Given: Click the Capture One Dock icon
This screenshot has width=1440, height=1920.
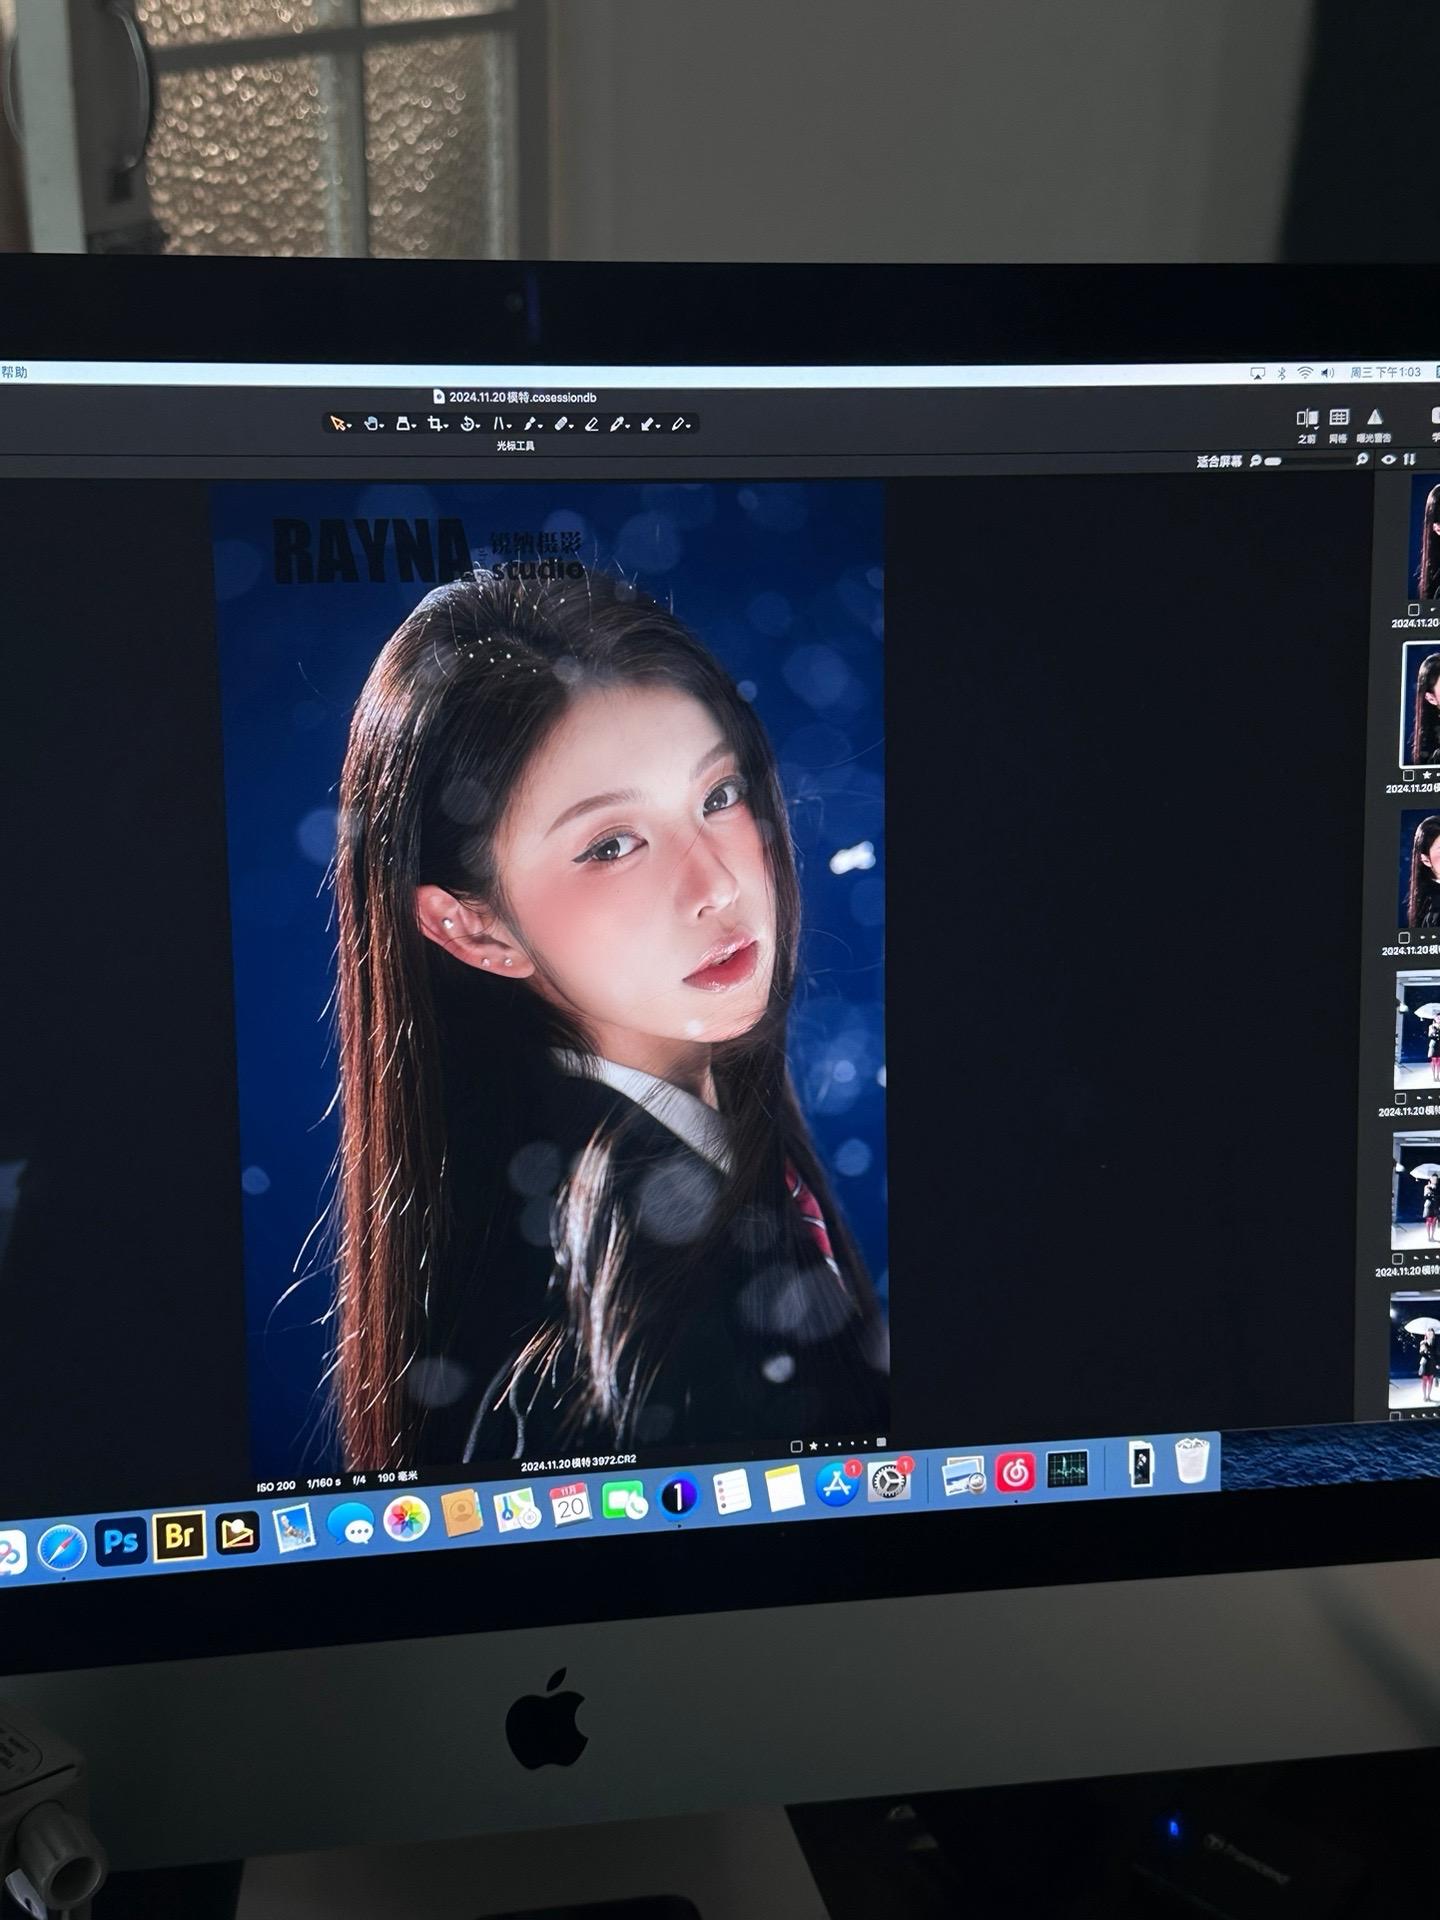Looking at the screenshot, I should pos(678,1496).
